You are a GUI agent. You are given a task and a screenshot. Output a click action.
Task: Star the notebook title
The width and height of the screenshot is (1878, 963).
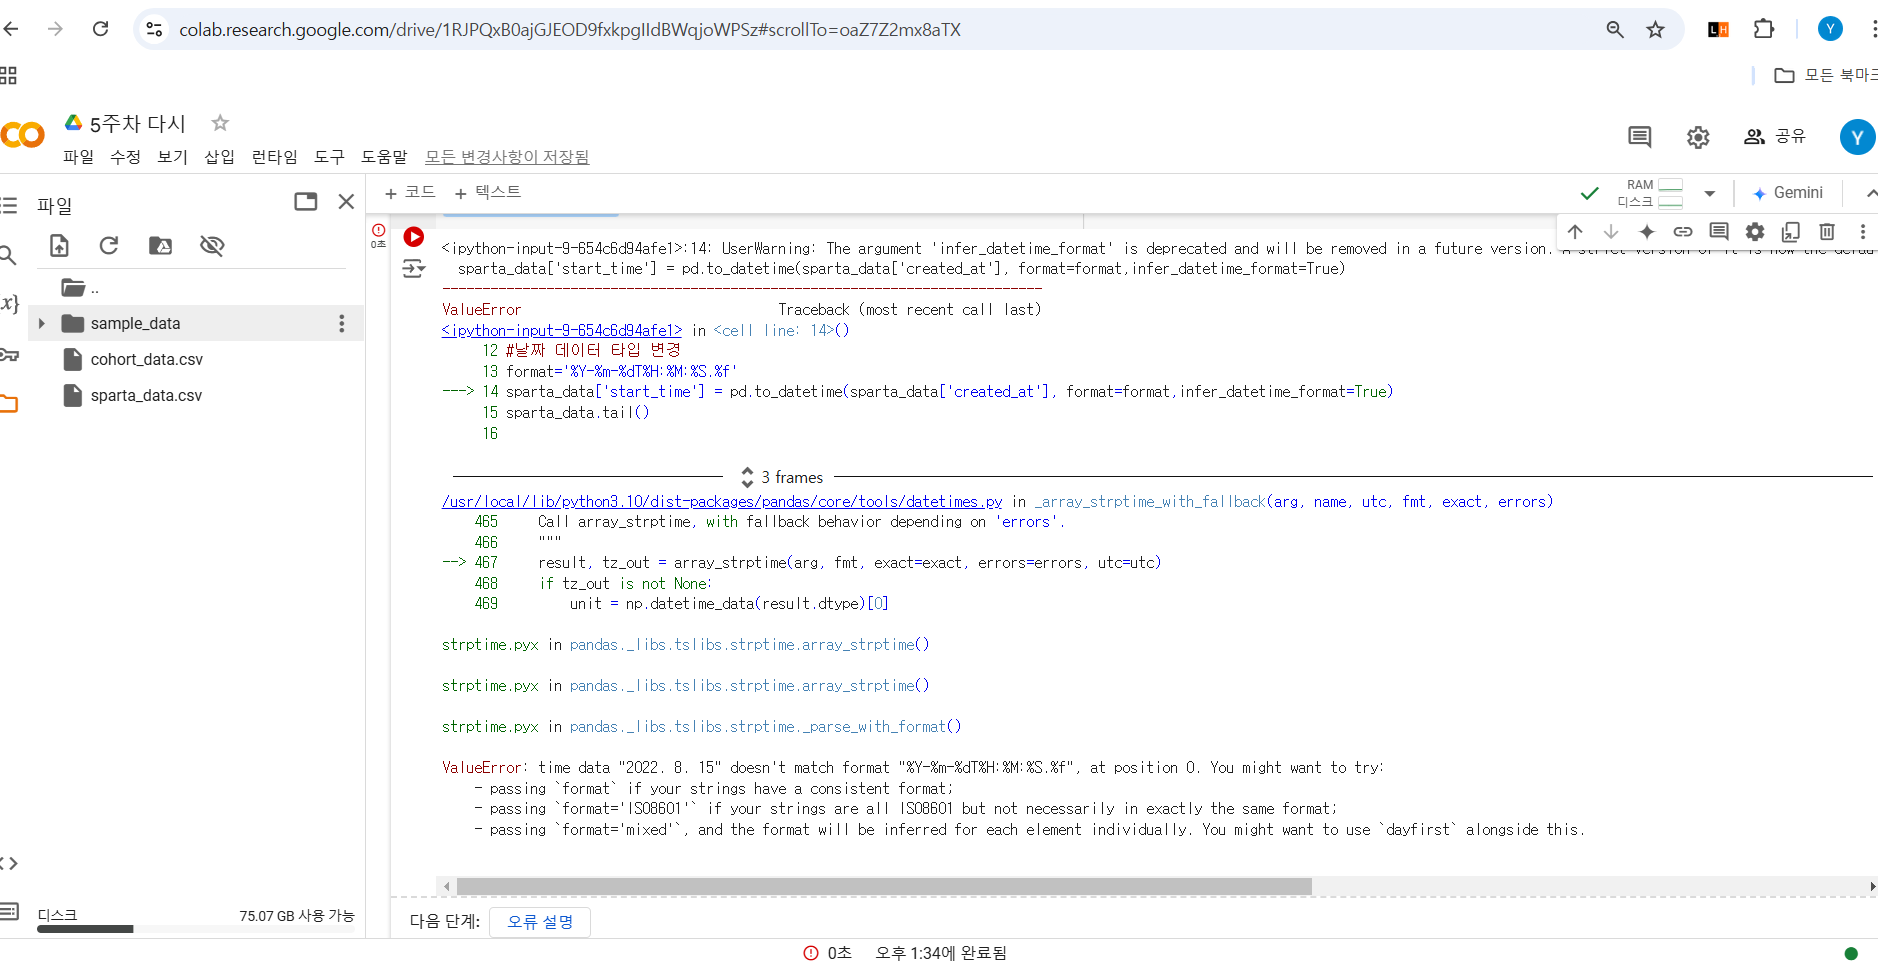coord(220,123)
